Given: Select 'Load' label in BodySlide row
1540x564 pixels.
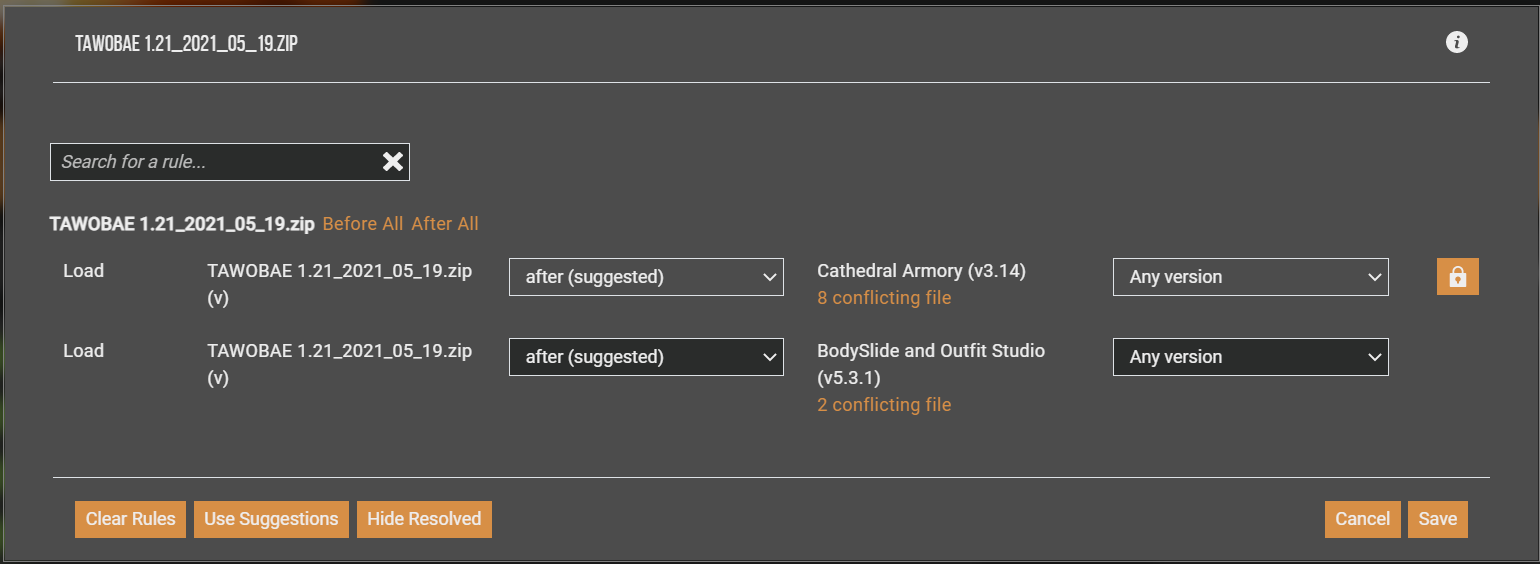Looking at the screenshot, I should coord(83,351).
